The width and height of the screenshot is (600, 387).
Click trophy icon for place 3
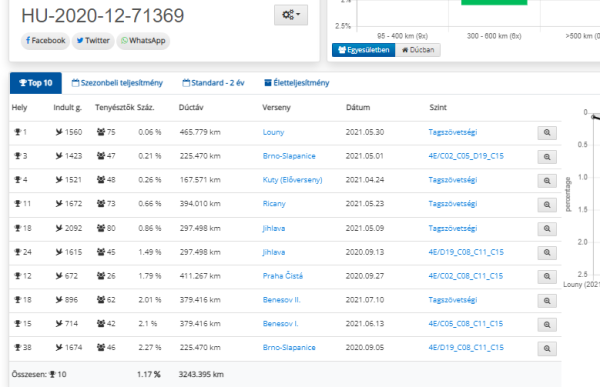pyautogui.click(x=18, y=156)
